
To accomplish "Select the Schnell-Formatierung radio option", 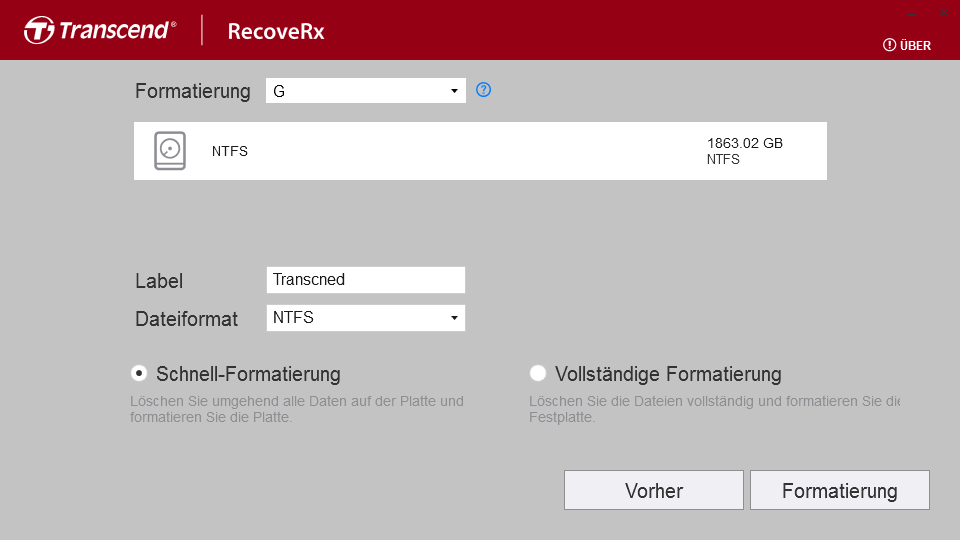I will pyautogui.click(x=139, y=373).
